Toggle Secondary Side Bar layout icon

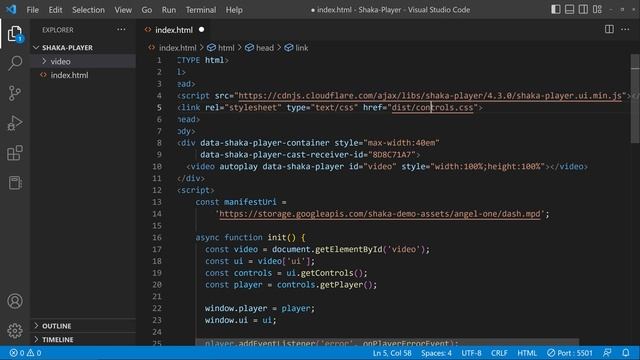click(583, 9)
